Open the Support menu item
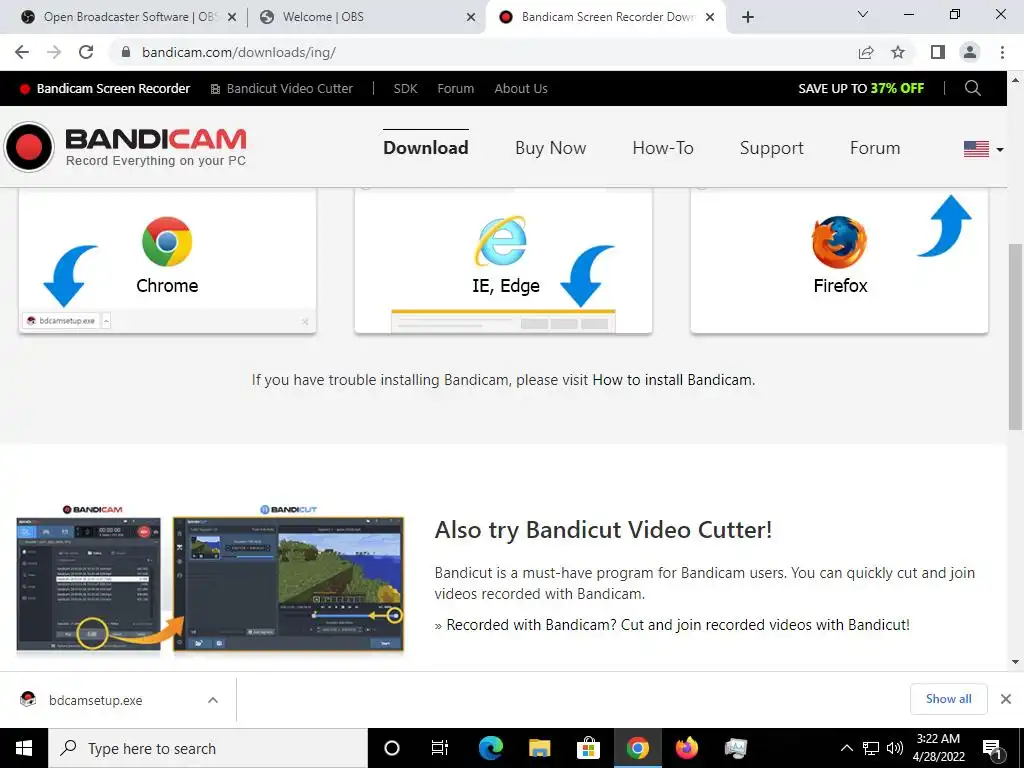 771,148
